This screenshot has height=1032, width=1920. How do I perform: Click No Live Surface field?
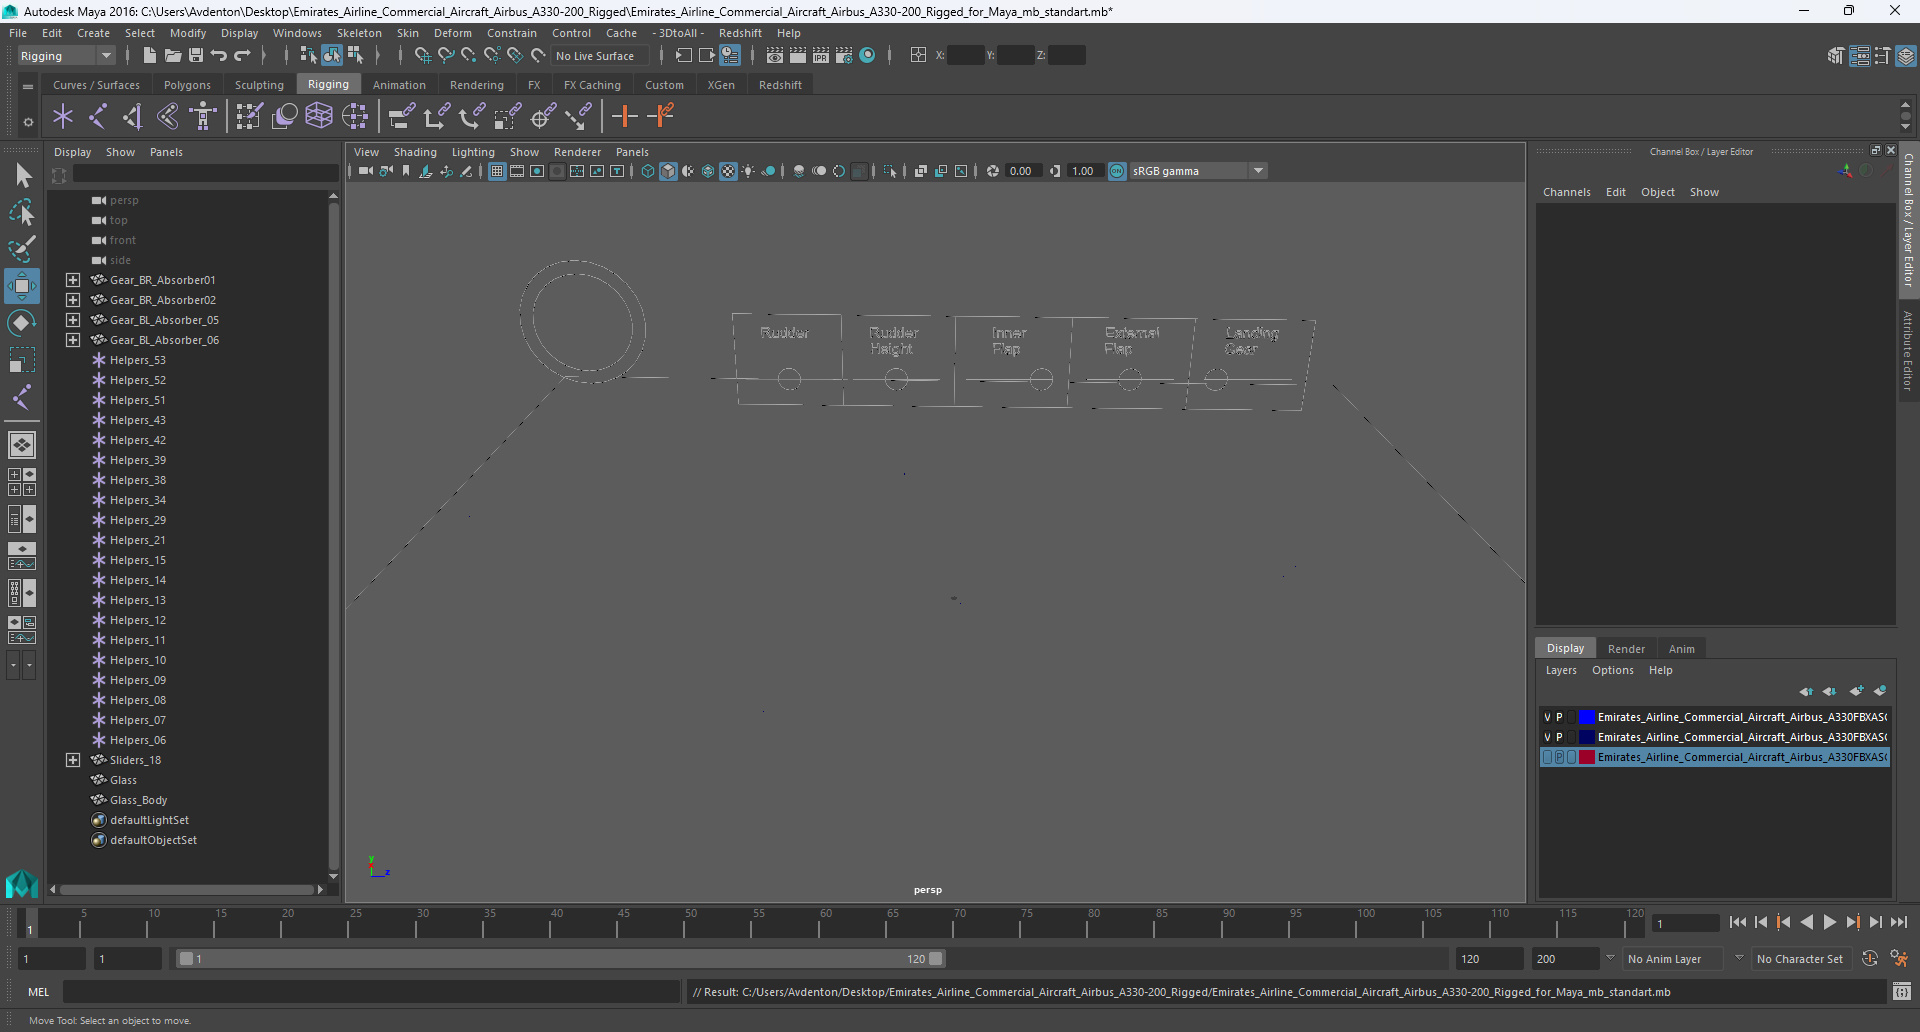(x=600, y=56)
